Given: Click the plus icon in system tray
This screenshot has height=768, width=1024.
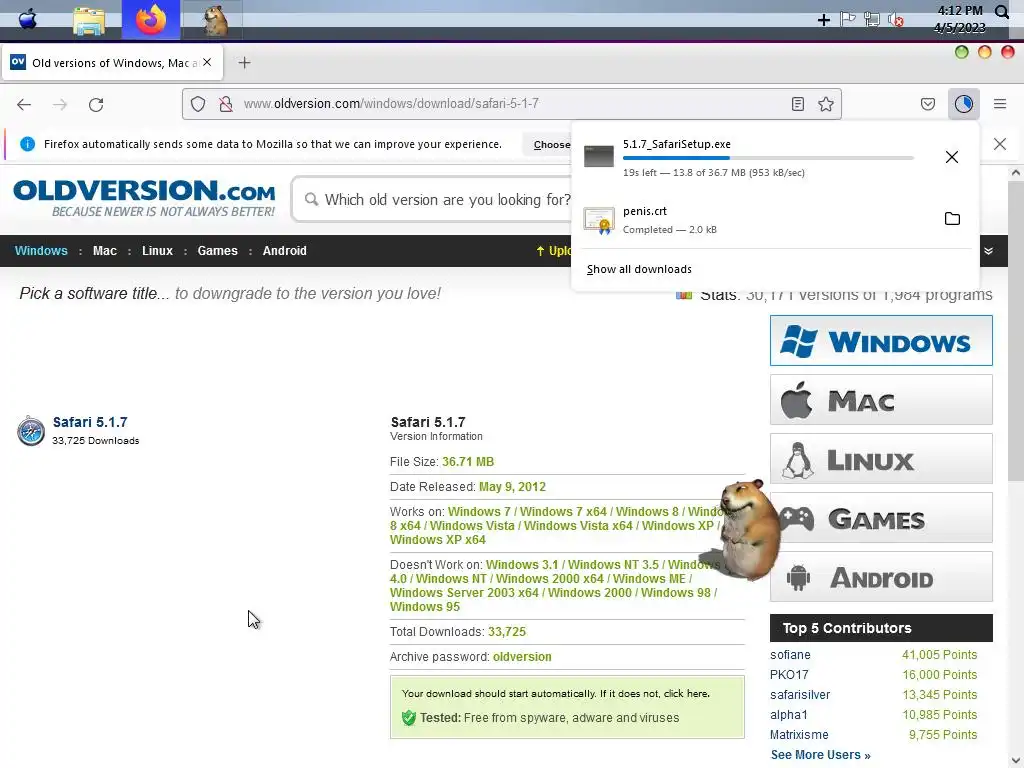Looking at the screenshot, I should (x=824, y=20).
